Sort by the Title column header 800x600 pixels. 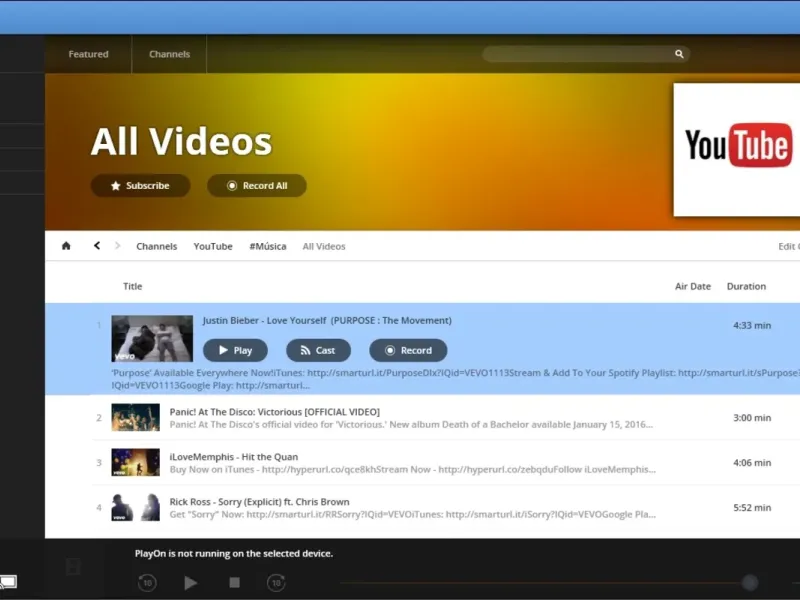(133, 286)
